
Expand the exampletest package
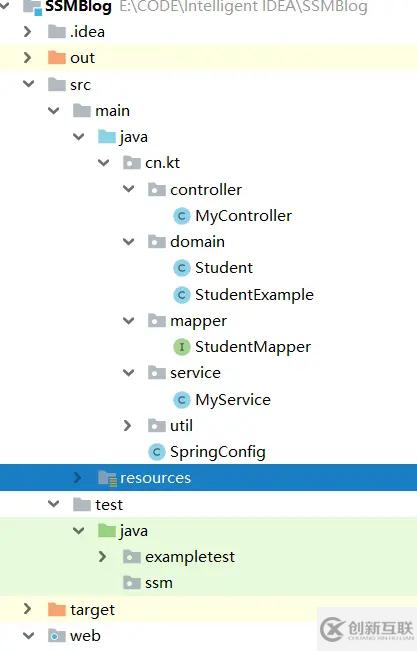click(103, 557)
